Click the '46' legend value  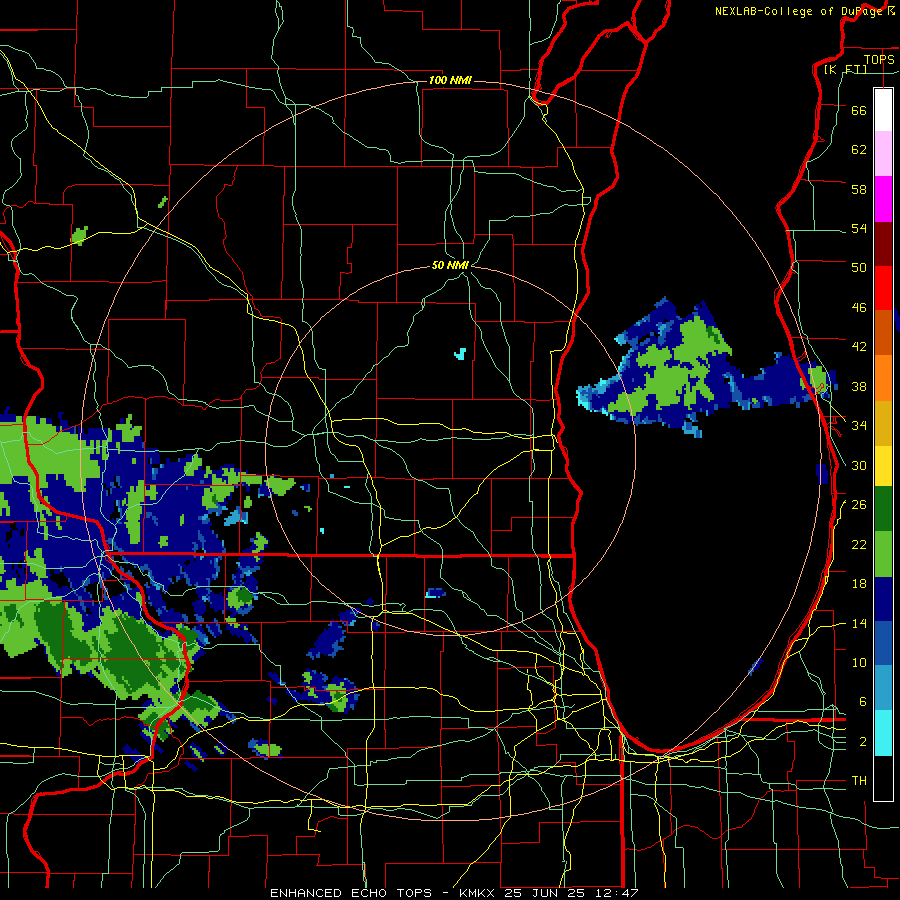[859, 308]
